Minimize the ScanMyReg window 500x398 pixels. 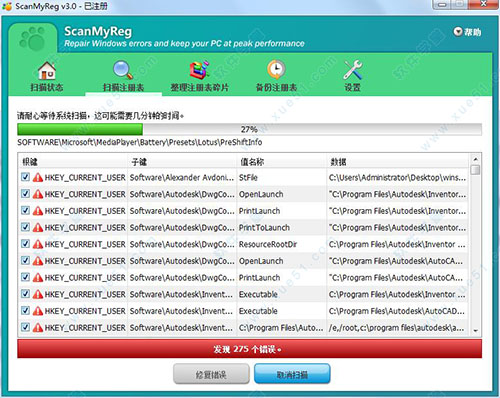tap(443, 4)
